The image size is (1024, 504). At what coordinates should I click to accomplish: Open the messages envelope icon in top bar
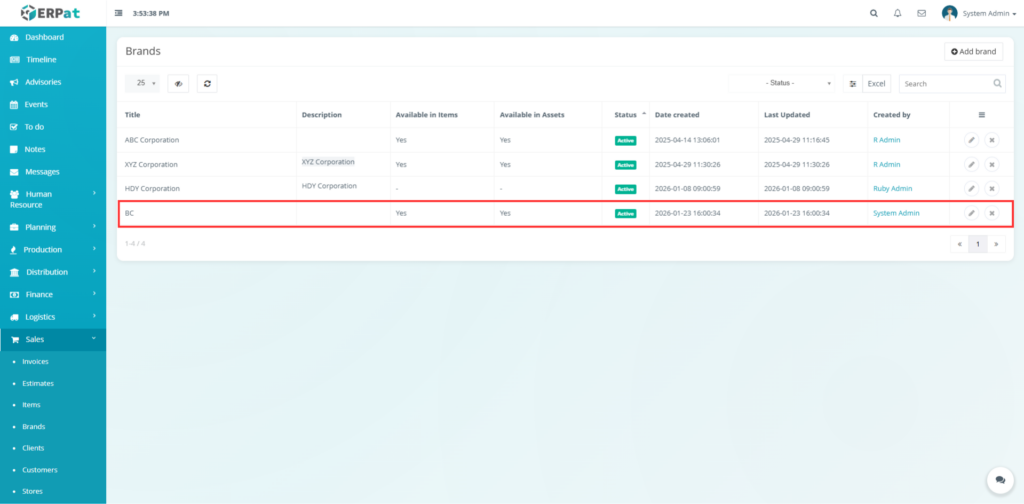[x=921, y=13]
